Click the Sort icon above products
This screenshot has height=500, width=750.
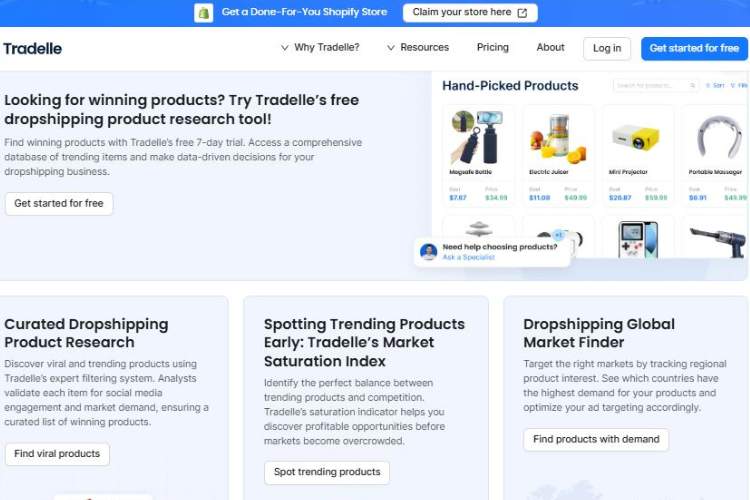tap(708, 86)
